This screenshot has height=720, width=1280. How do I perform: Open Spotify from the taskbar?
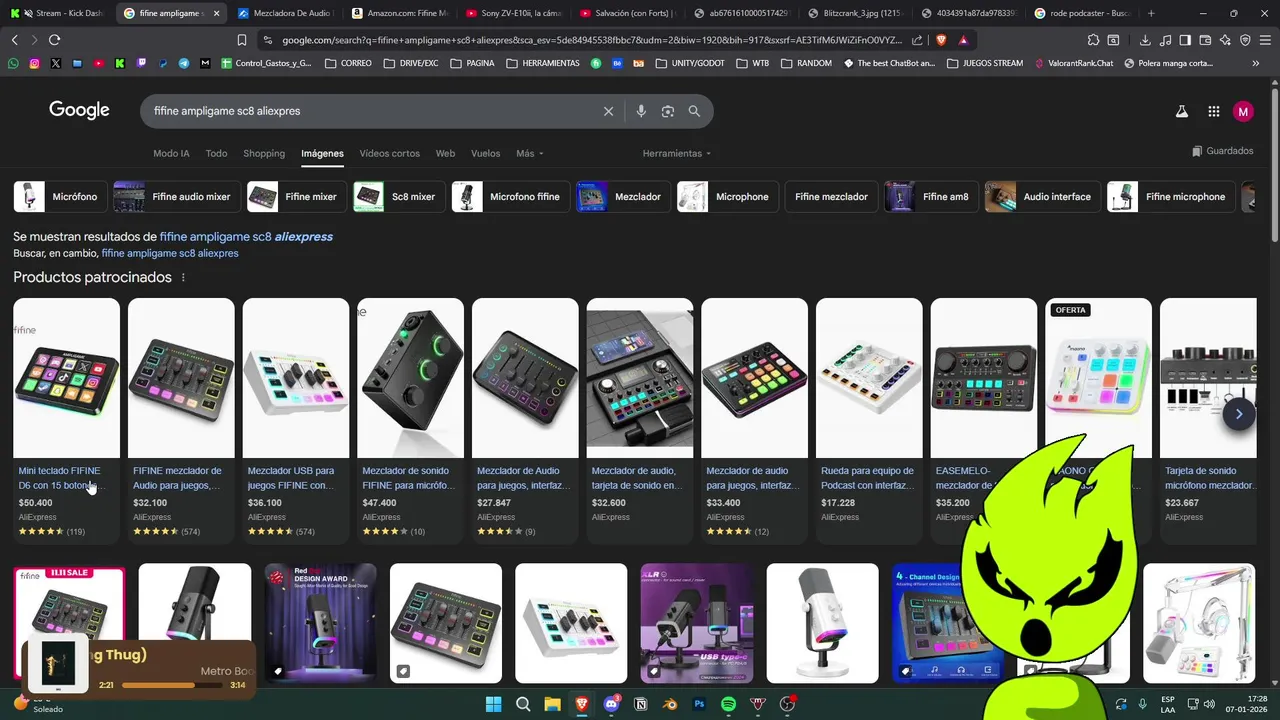click(x=729, y=704)
